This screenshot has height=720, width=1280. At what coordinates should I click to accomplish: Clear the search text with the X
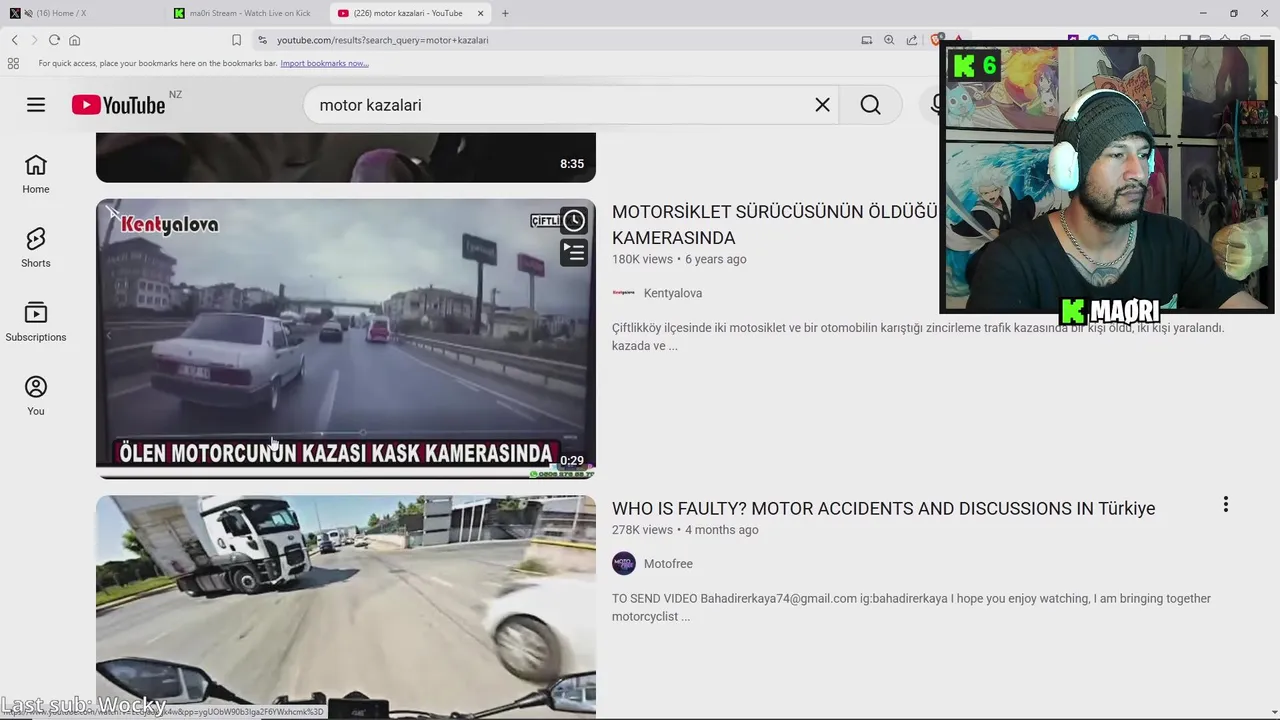[822, 105]
